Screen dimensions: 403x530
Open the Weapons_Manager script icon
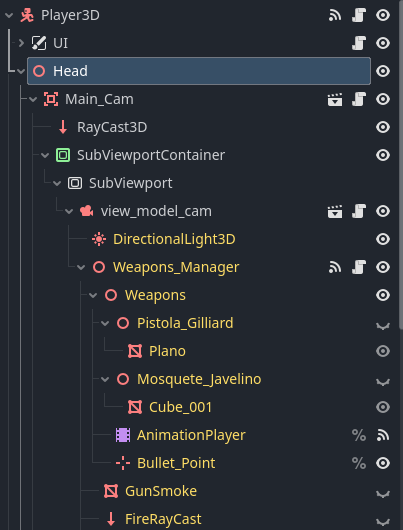pyautogui.click(x=359, y=267)
